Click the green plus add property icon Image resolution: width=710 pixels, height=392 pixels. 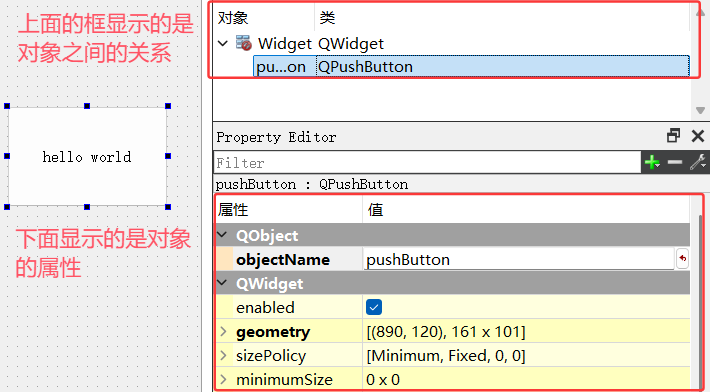652,162
